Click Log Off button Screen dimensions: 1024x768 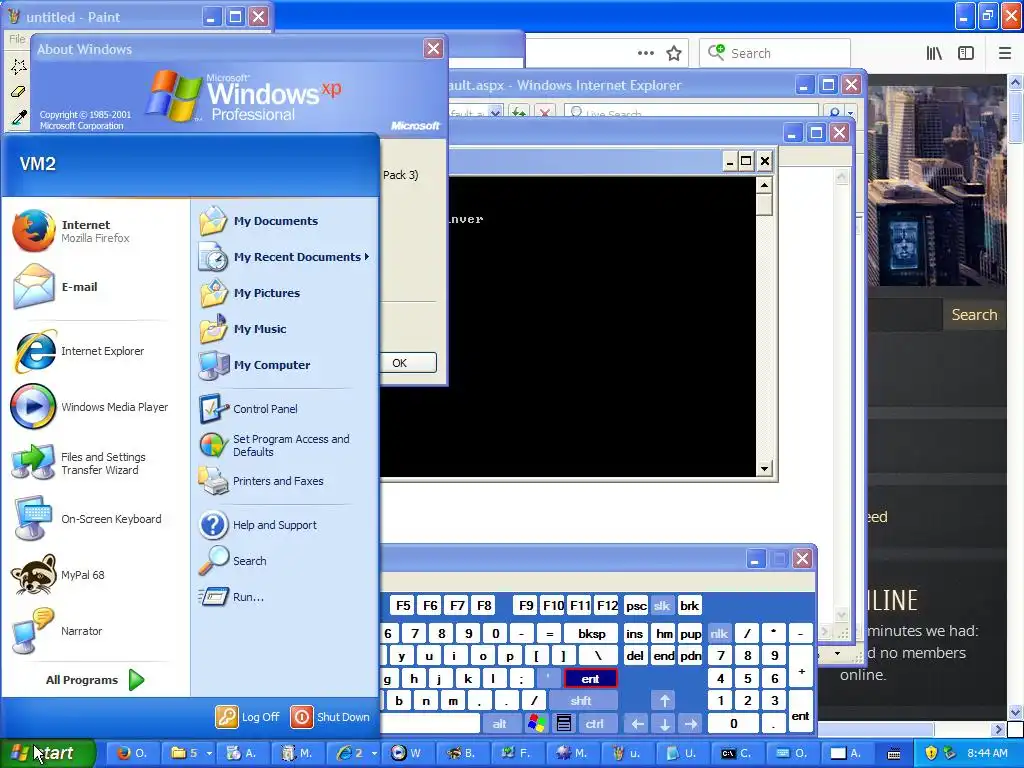[248, 717]
